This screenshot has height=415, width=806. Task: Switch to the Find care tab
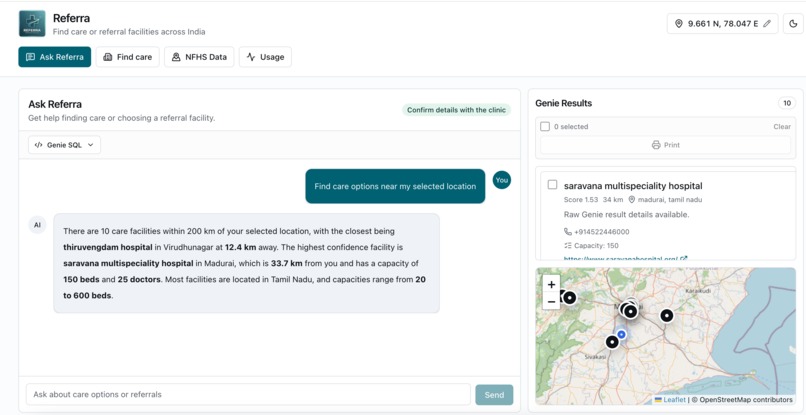pyautogui.click(x=127, y=57)
